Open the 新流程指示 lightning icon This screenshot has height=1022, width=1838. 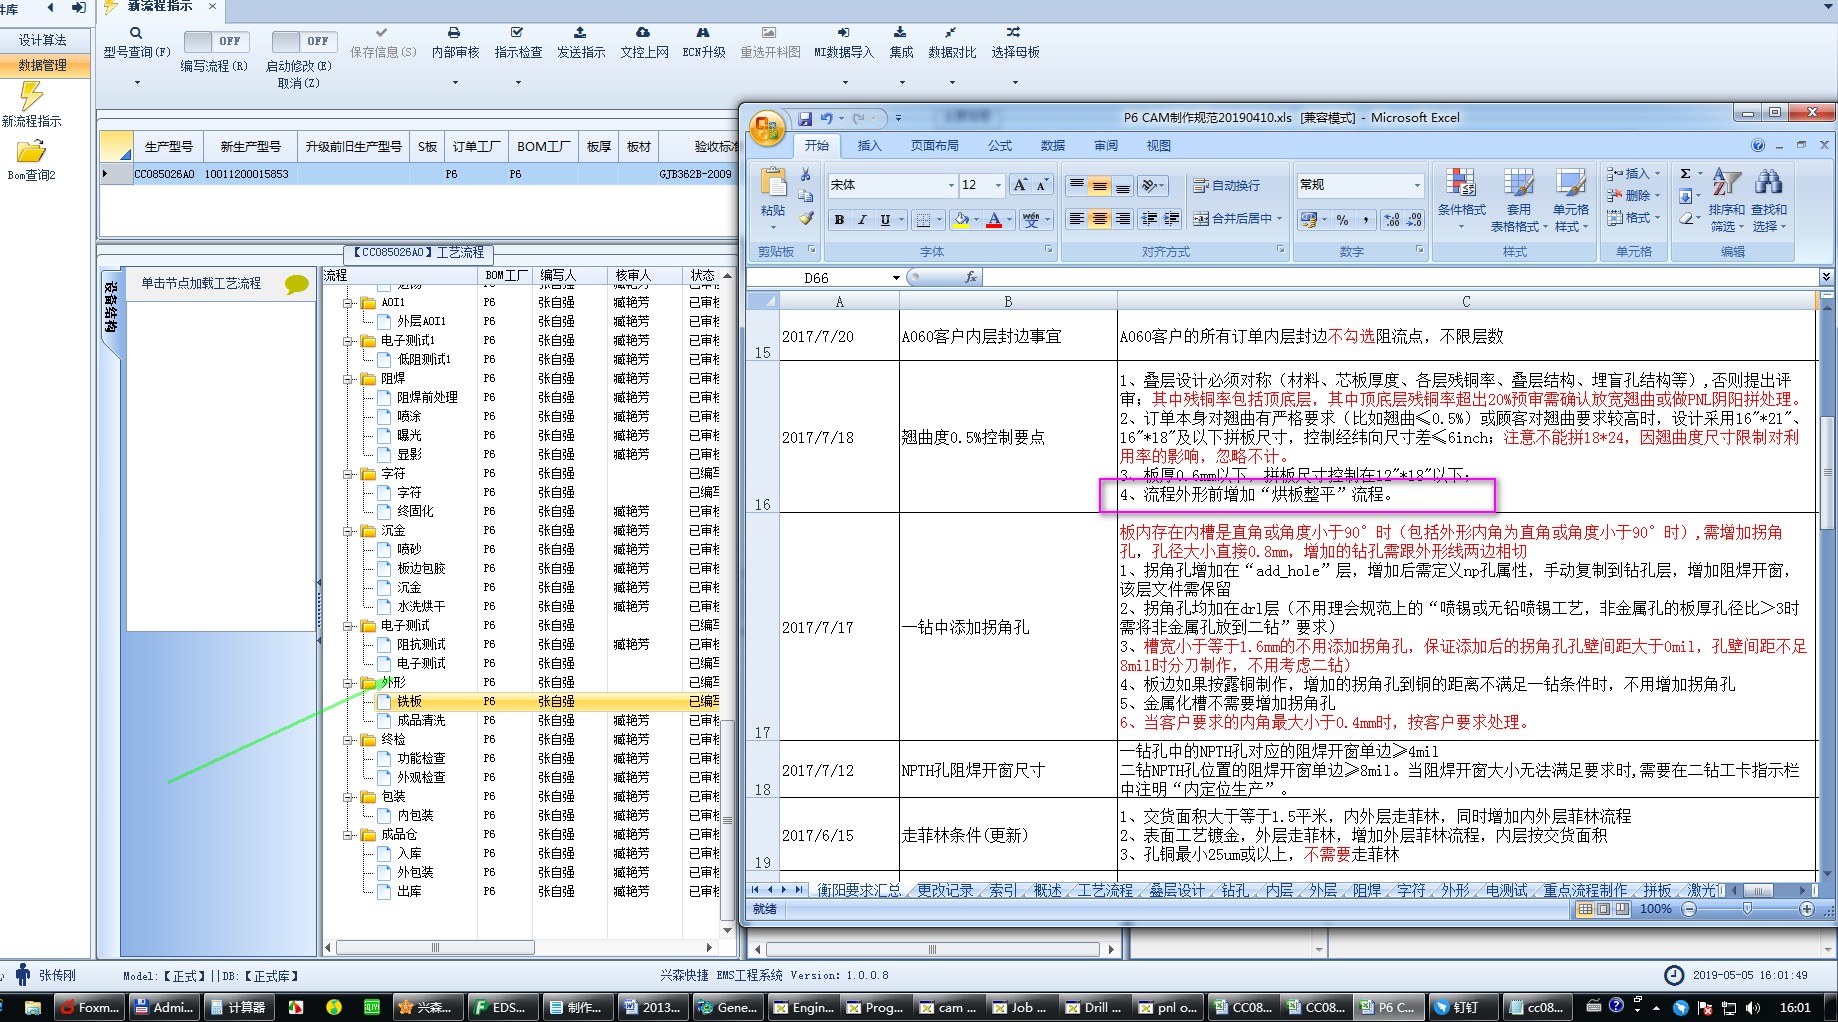[31, 96]
